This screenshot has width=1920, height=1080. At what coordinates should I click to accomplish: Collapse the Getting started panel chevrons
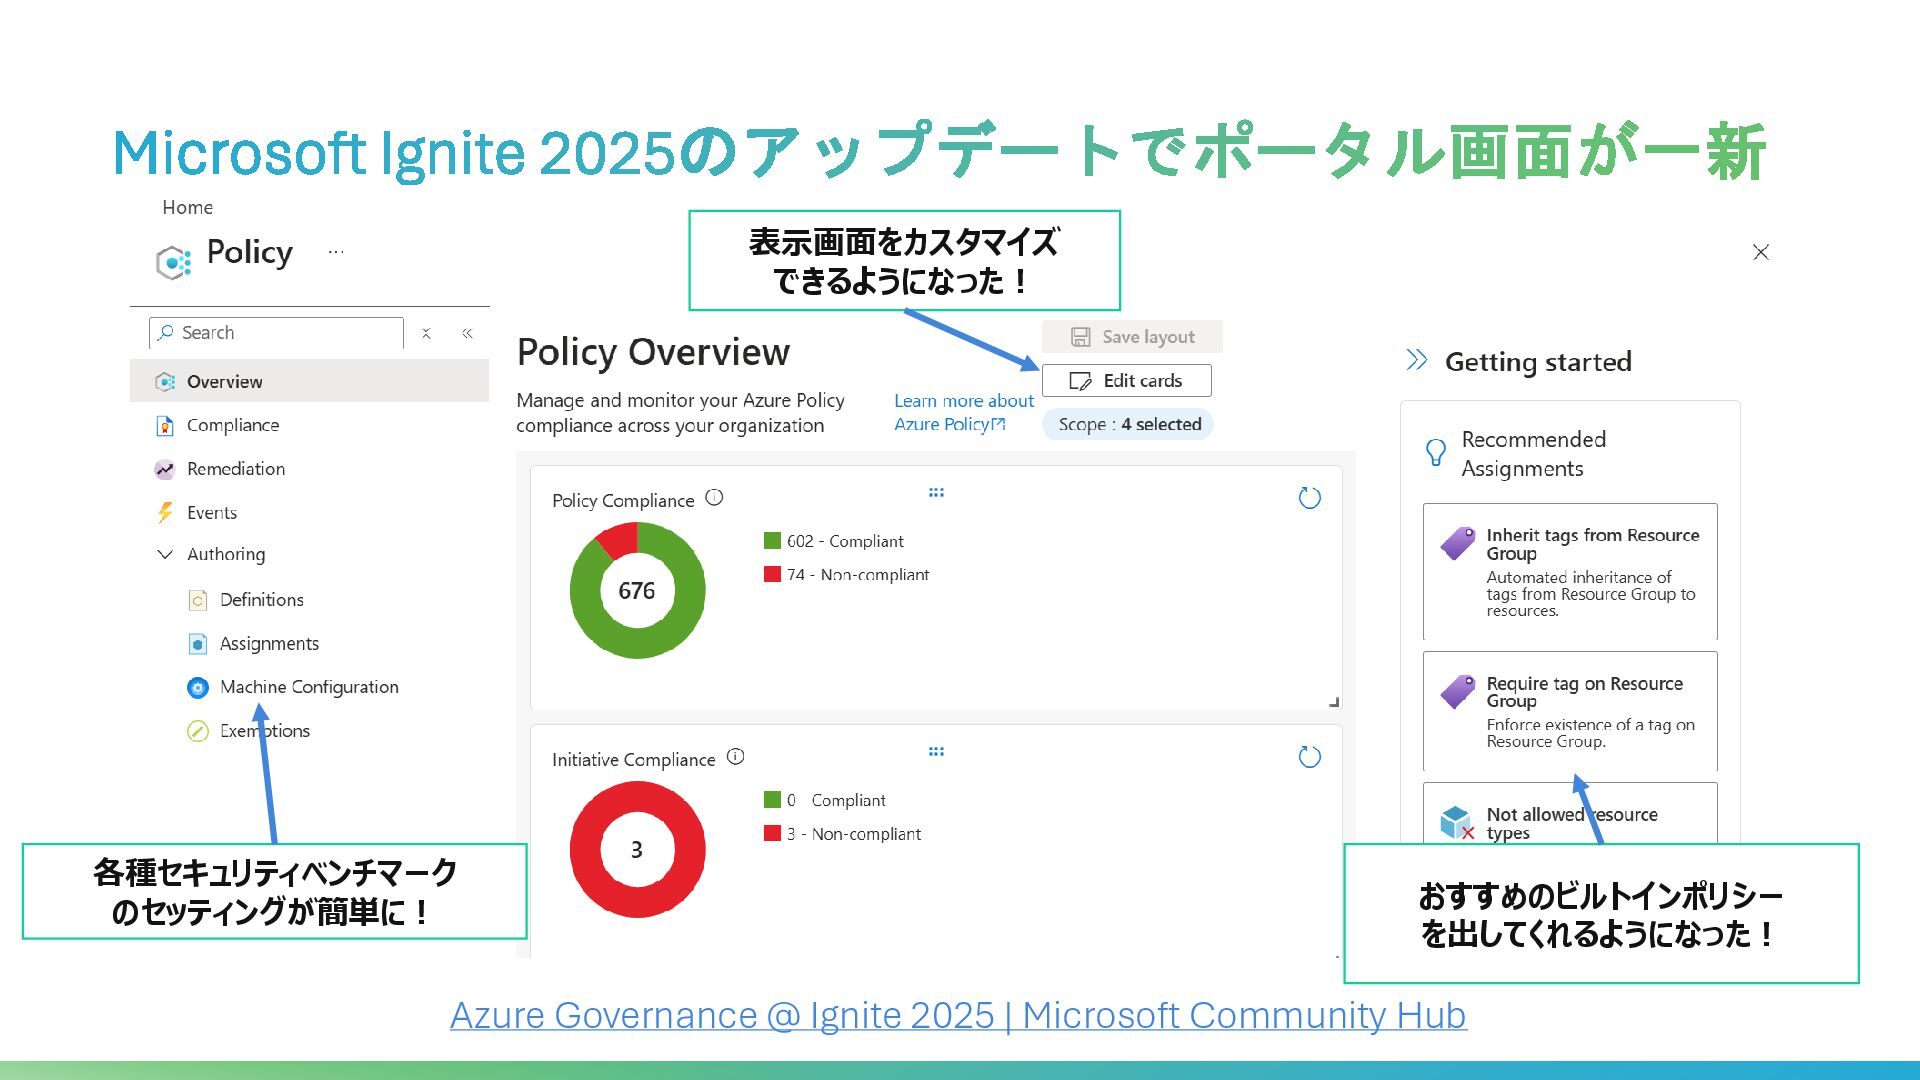(x=1416, y=360)
